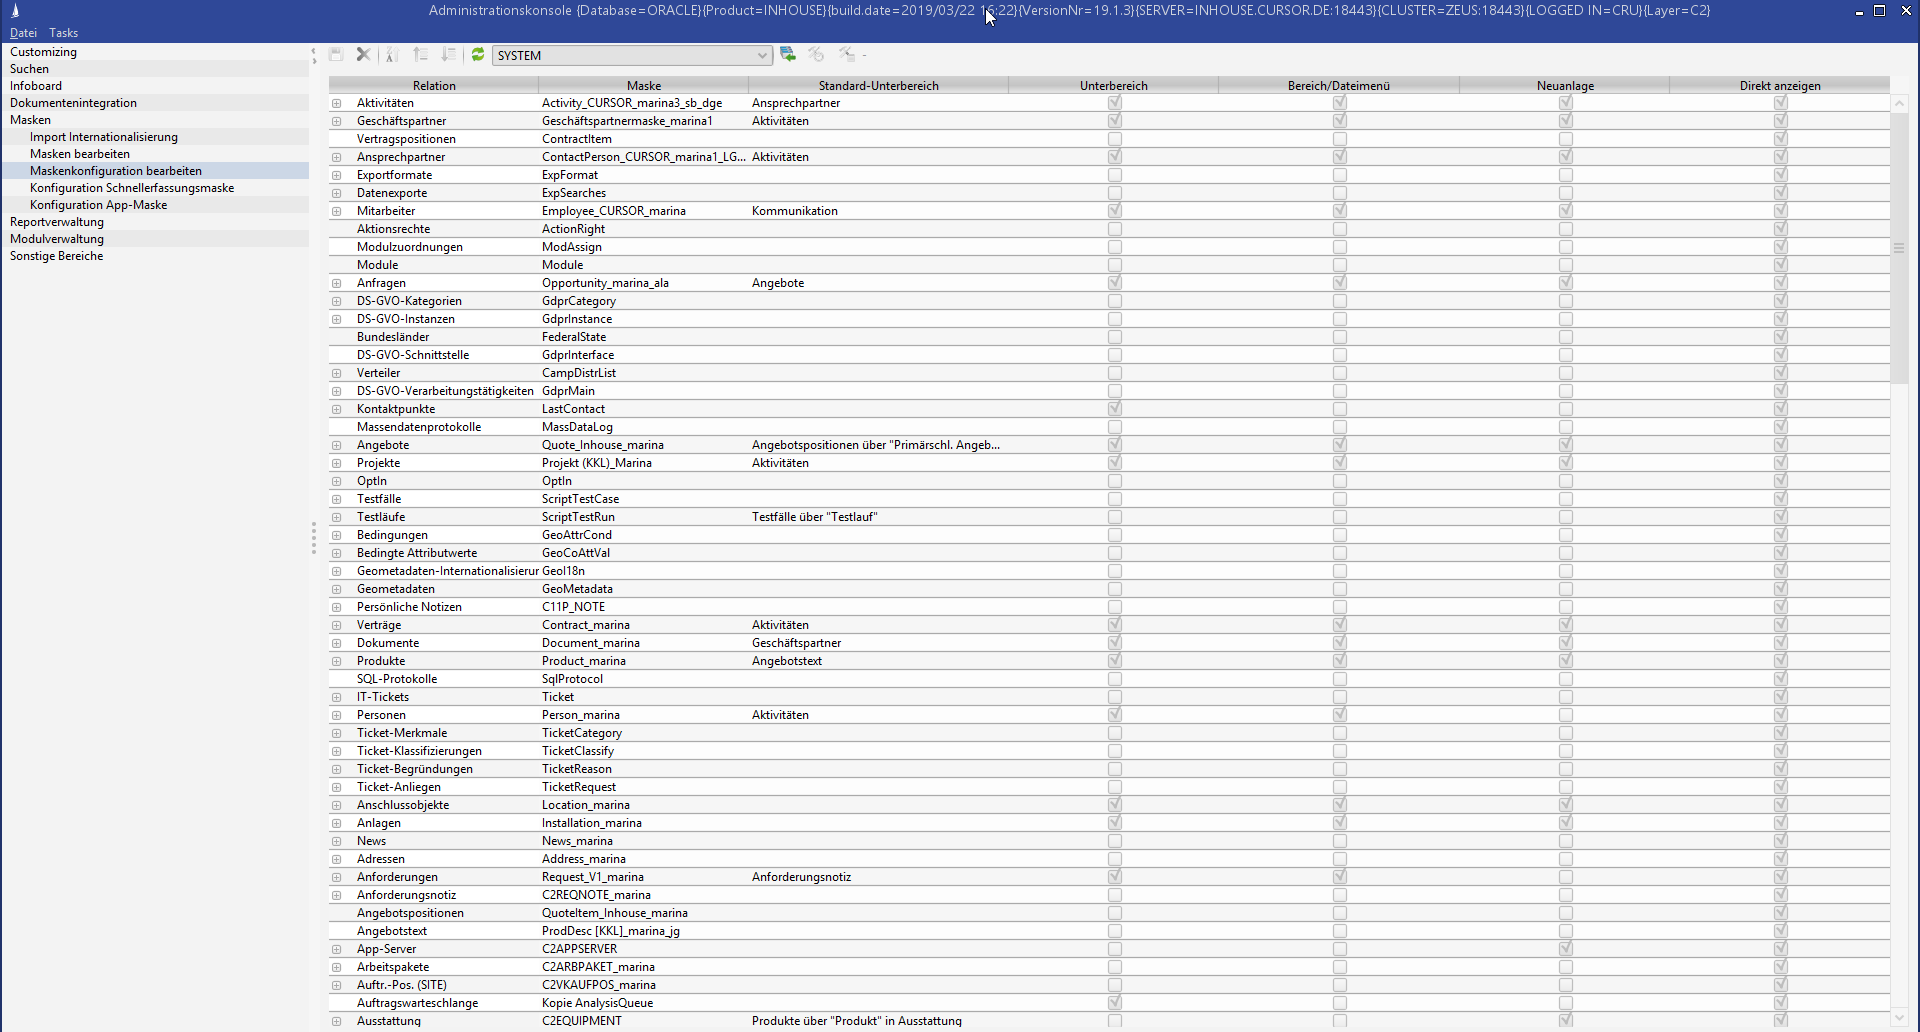The height and width of the screenshot is (1032, 1920).
Task: Select Masken bearbeiten in sidebar
Action: pos(80,154)
